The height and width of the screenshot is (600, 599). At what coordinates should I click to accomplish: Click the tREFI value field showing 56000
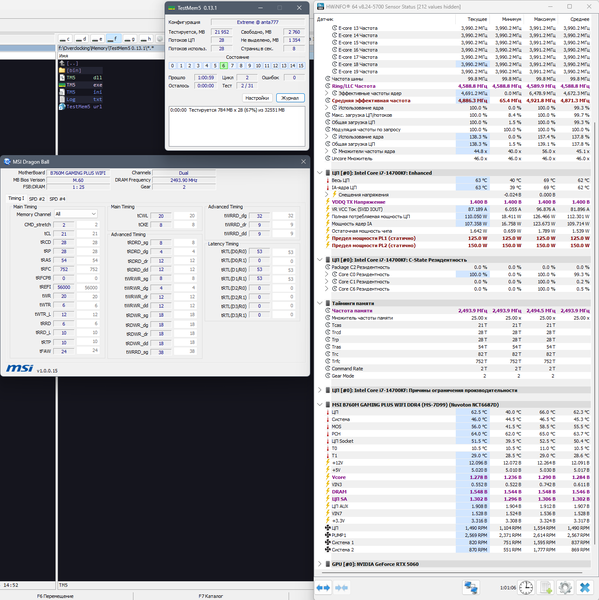pyautogui.click(x=64, y=287)
